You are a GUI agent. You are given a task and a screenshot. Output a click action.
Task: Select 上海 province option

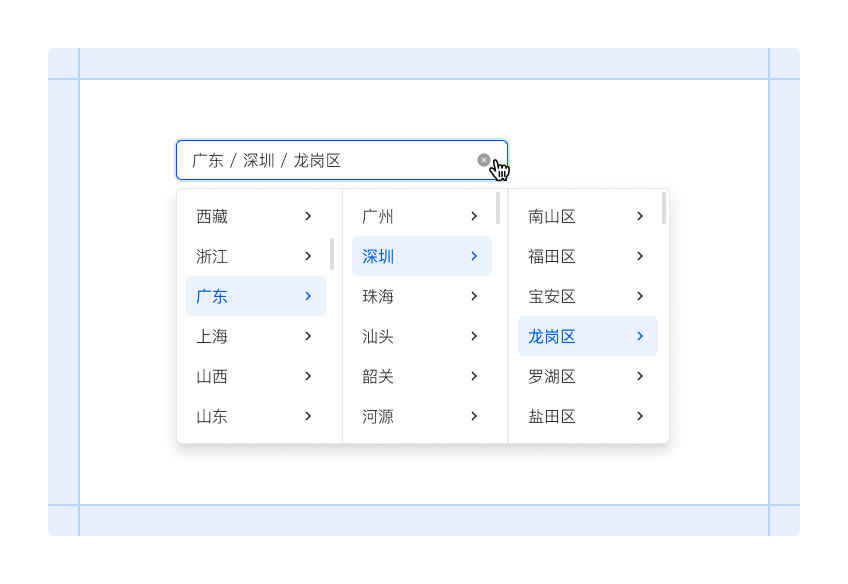(212, 336)
